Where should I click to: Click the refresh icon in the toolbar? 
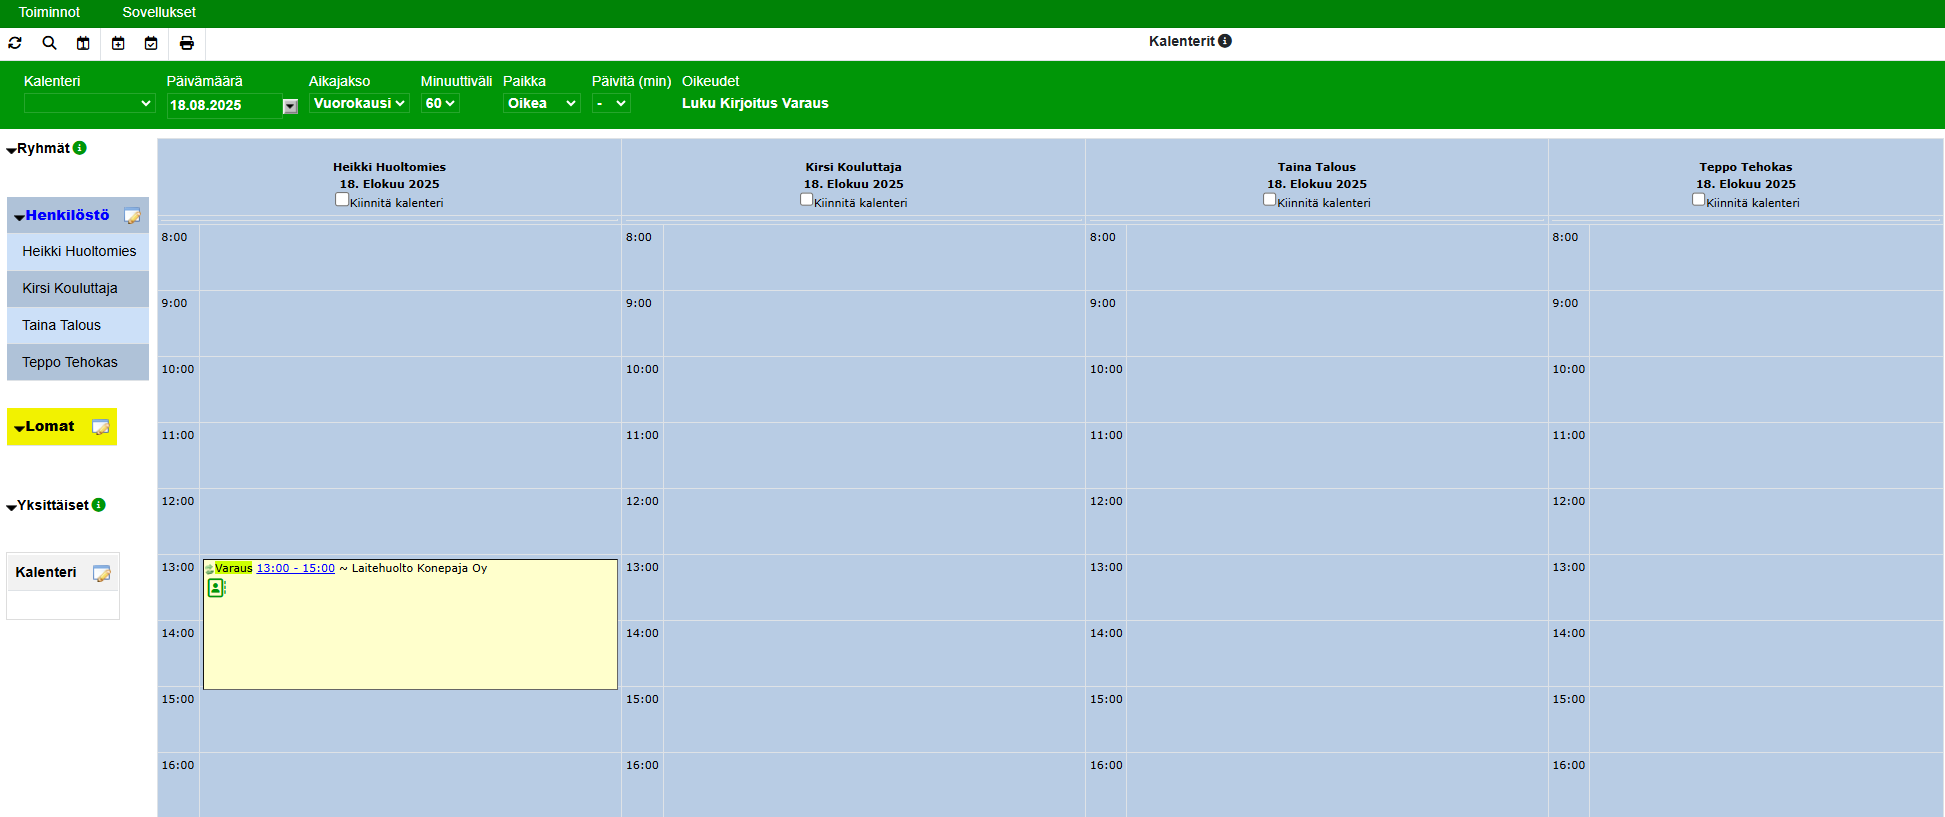pyautogui.click(x=15, y=43)
